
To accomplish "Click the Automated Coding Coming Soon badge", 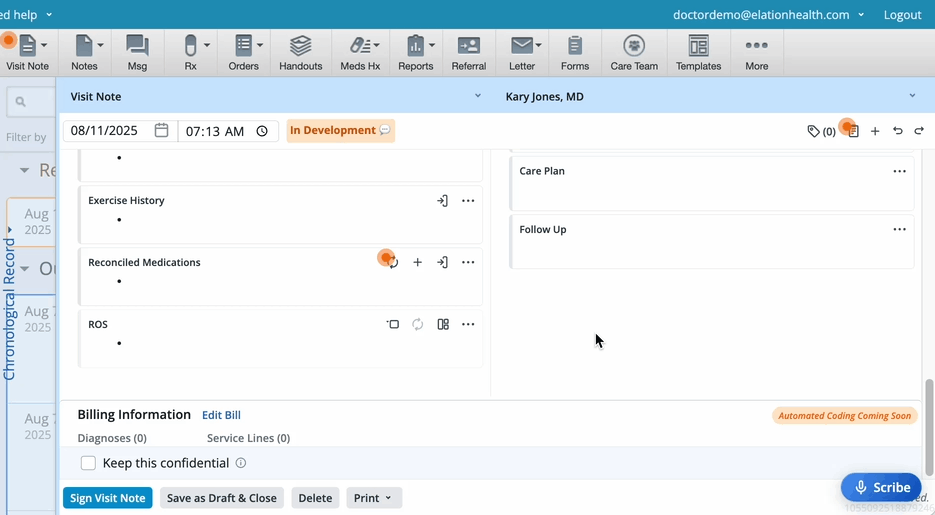I will click(x=844, y=416).
